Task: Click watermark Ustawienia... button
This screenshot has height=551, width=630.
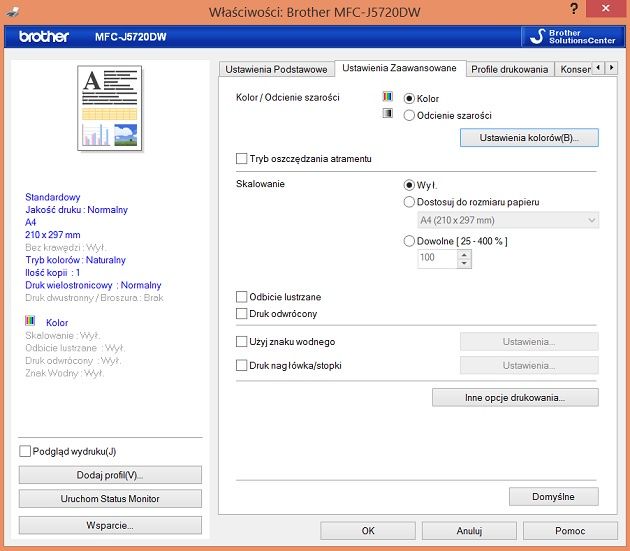Action: point(529,342)
